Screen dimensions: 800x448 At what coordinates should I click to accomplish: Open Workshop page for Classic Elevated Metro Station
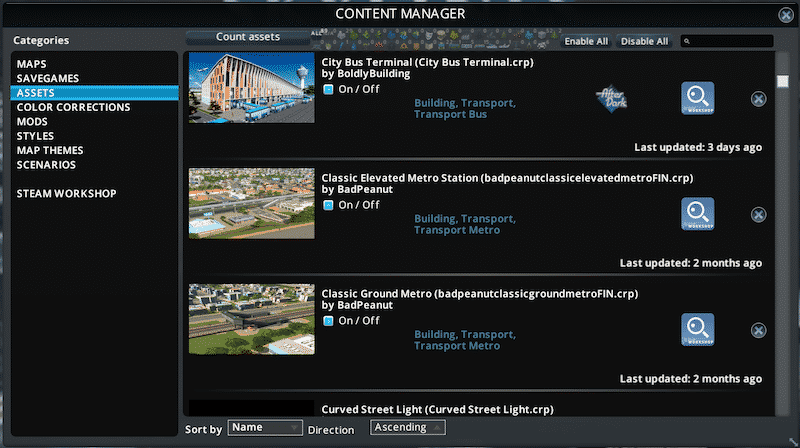tap(697, 215)
